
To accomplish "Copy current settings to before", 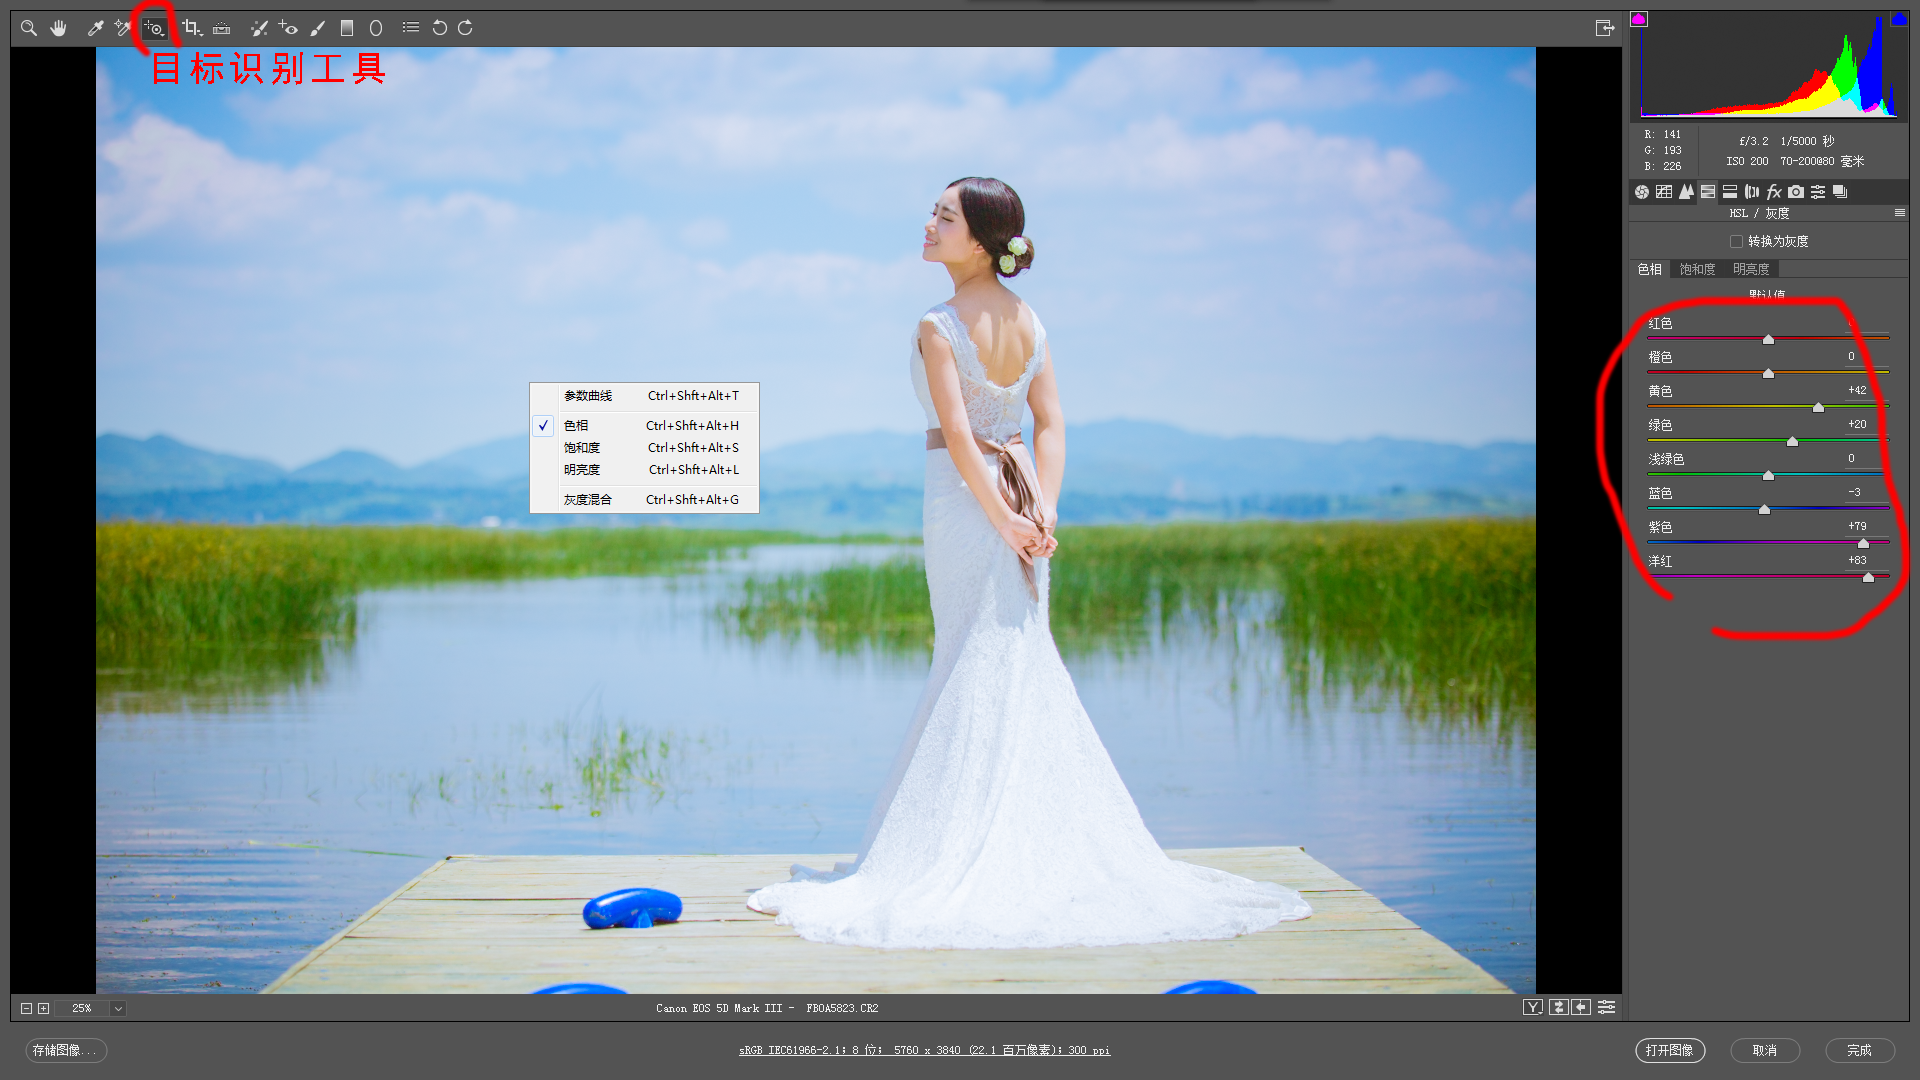I will [x=1581, y=1008].
